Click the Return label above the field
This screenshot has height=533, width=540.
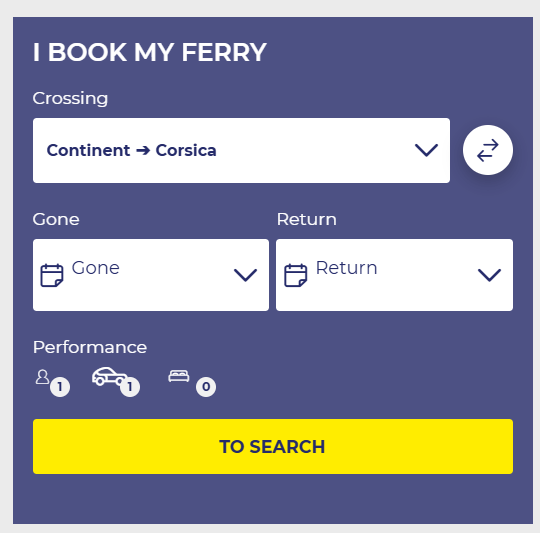point(307,219)
